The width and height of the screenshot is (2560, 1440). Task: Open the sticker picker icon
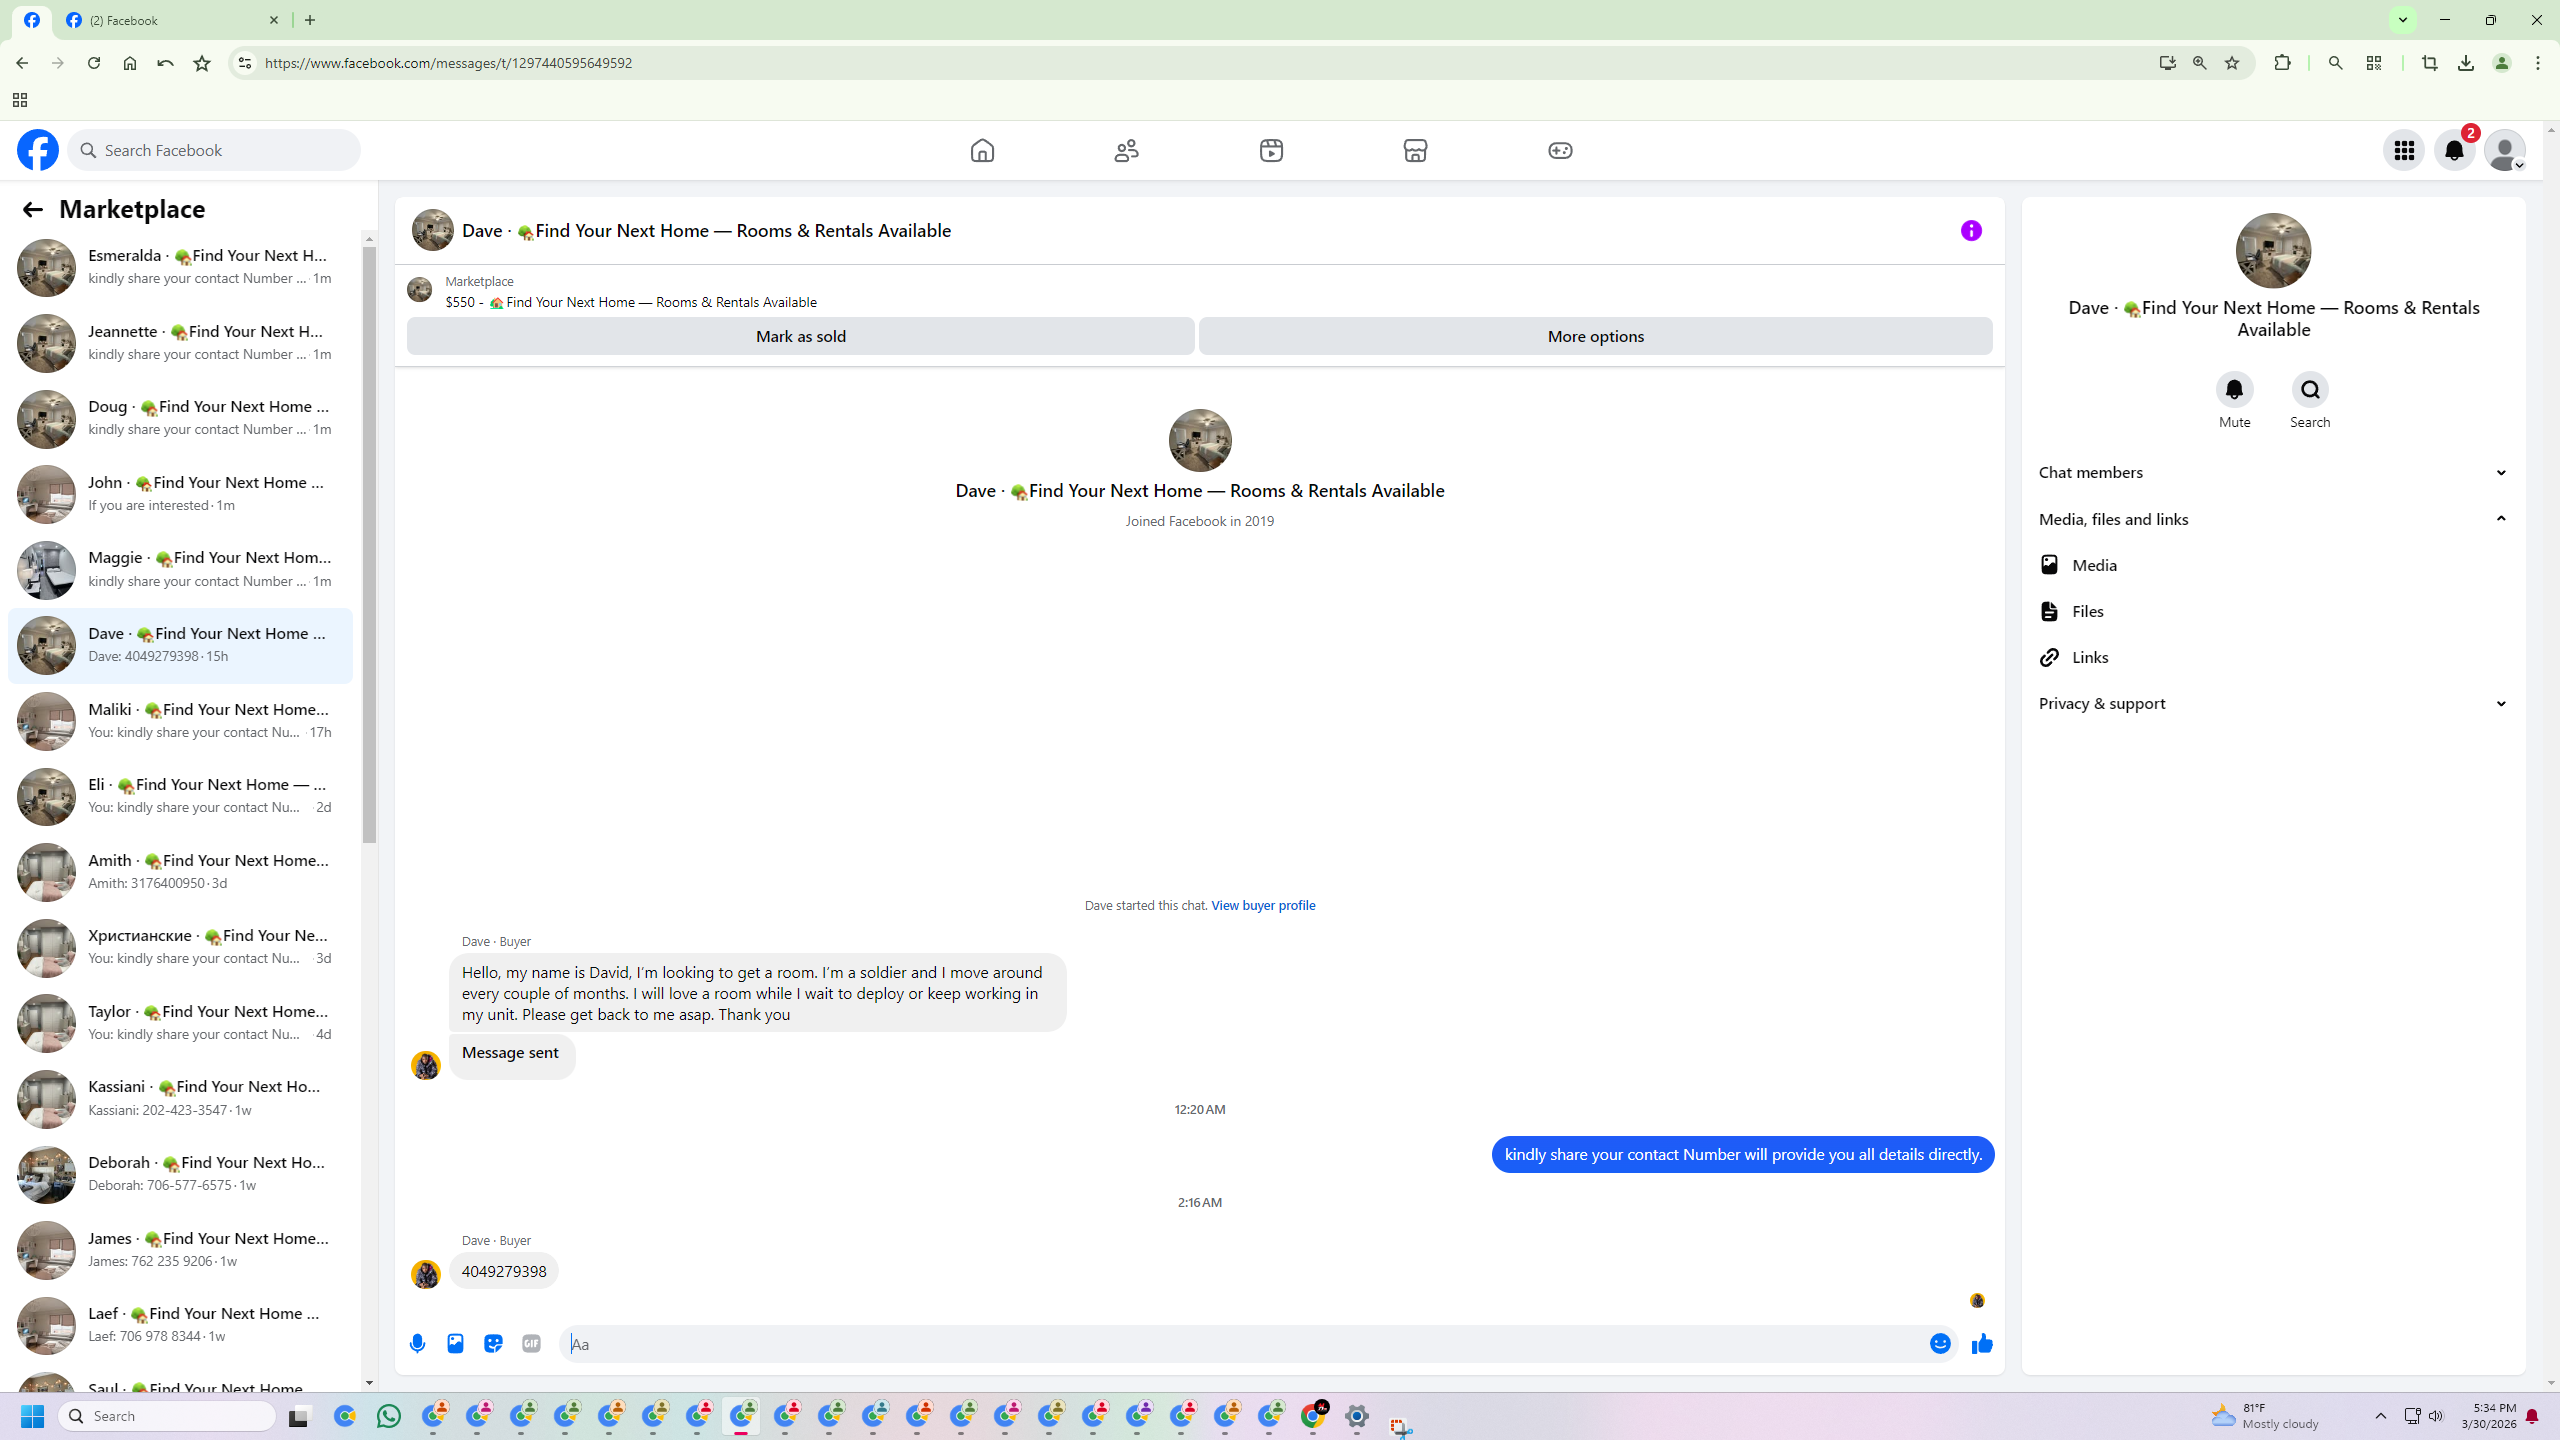(493, 1344)
